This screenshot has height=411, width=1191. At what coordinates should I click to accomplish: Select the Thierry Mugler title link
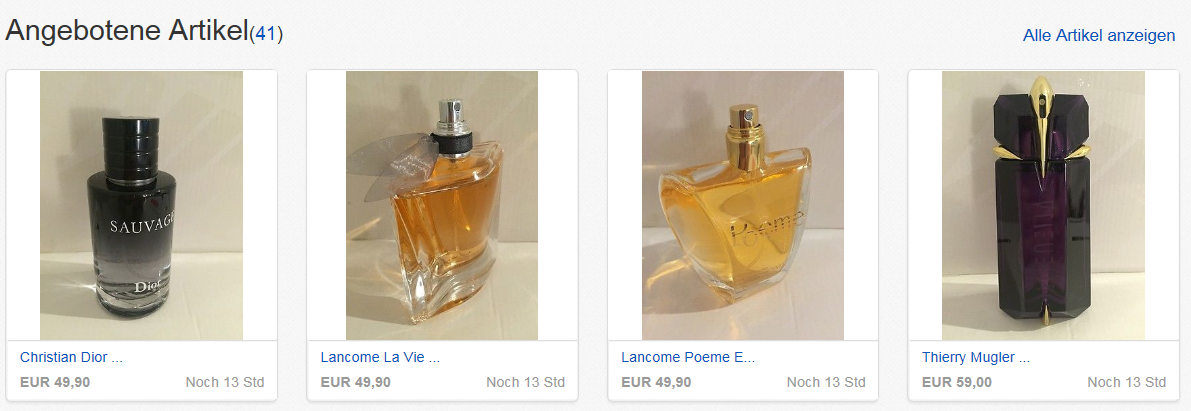tap(976, 357)
